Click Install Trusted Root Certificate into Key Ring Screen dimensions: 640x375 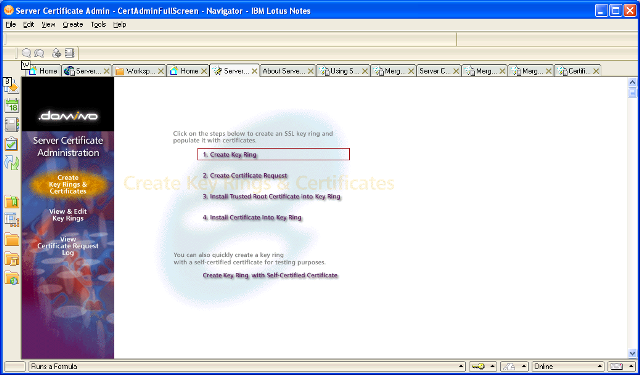(x=271, y=196)
